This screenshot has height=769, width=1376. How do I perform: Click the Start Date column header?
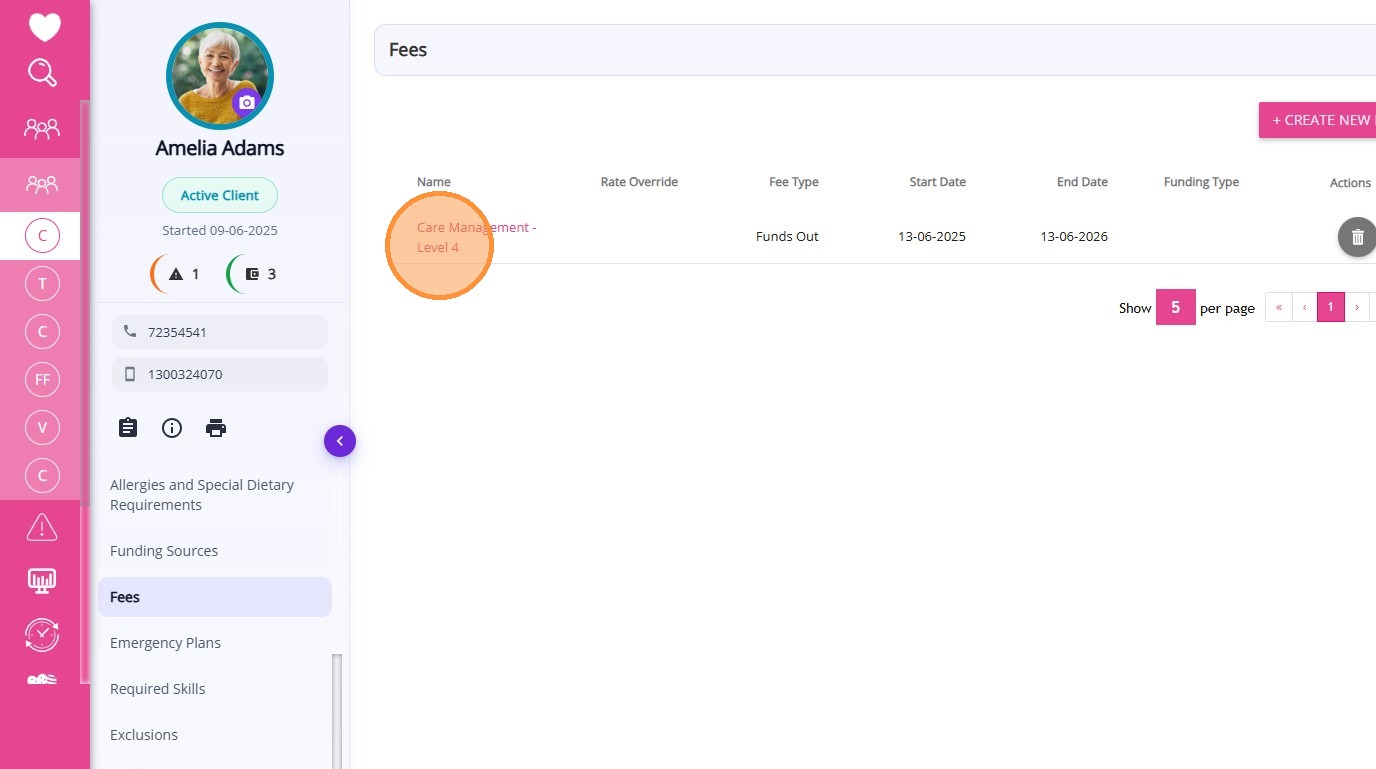coord(938,182)
